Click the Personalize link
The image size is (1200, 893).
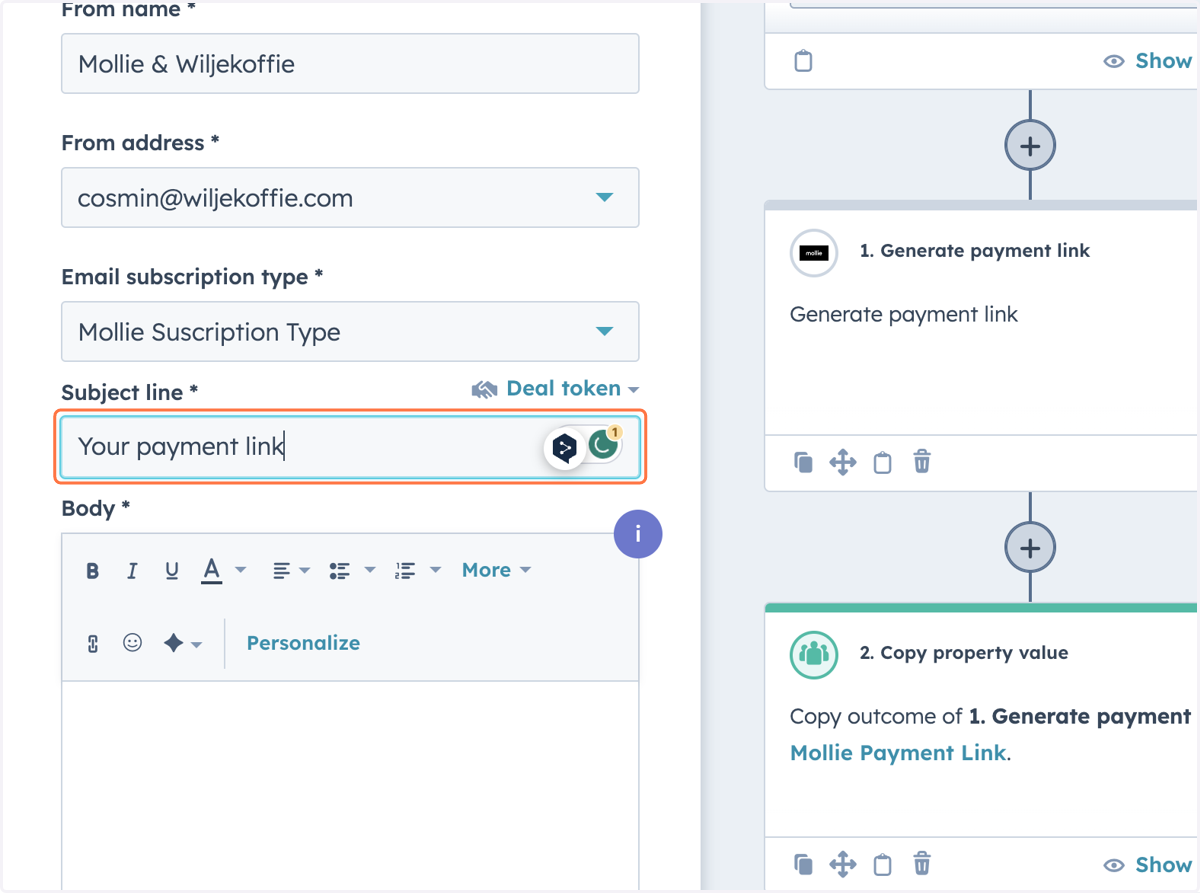pos(303,643)
